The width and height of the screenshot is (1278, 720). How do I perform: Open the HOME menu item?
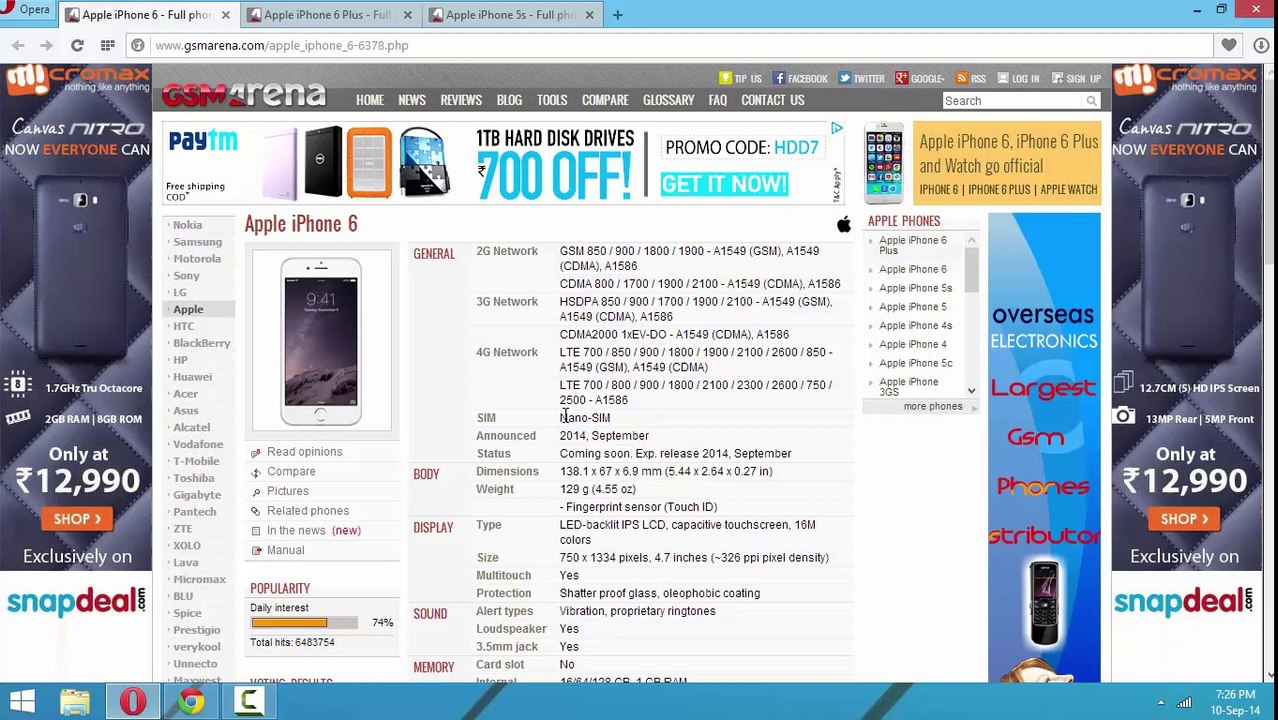click(370, 100)
